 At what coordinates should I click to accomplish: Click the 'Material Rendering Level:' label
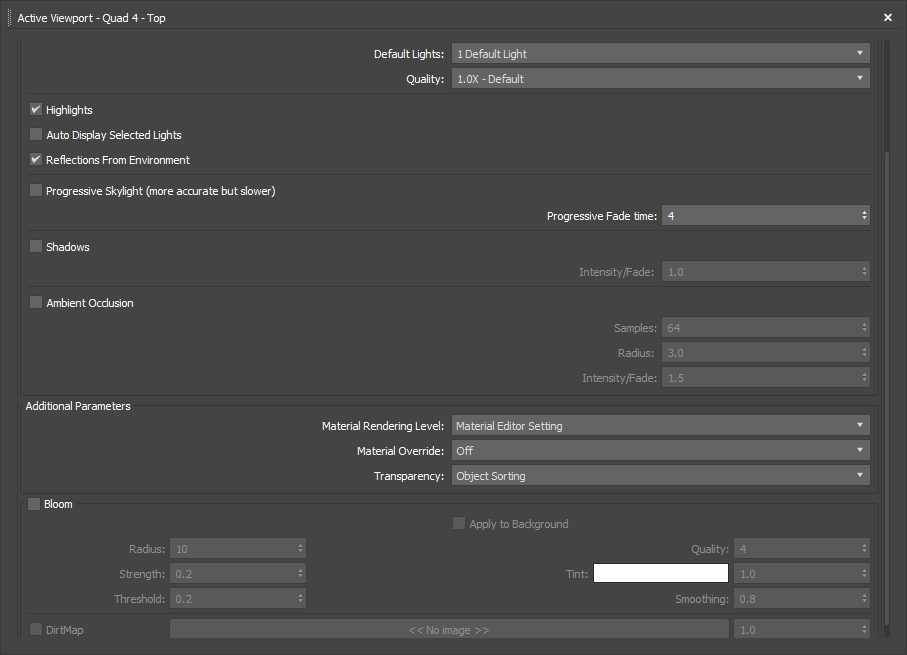[383, 426]
